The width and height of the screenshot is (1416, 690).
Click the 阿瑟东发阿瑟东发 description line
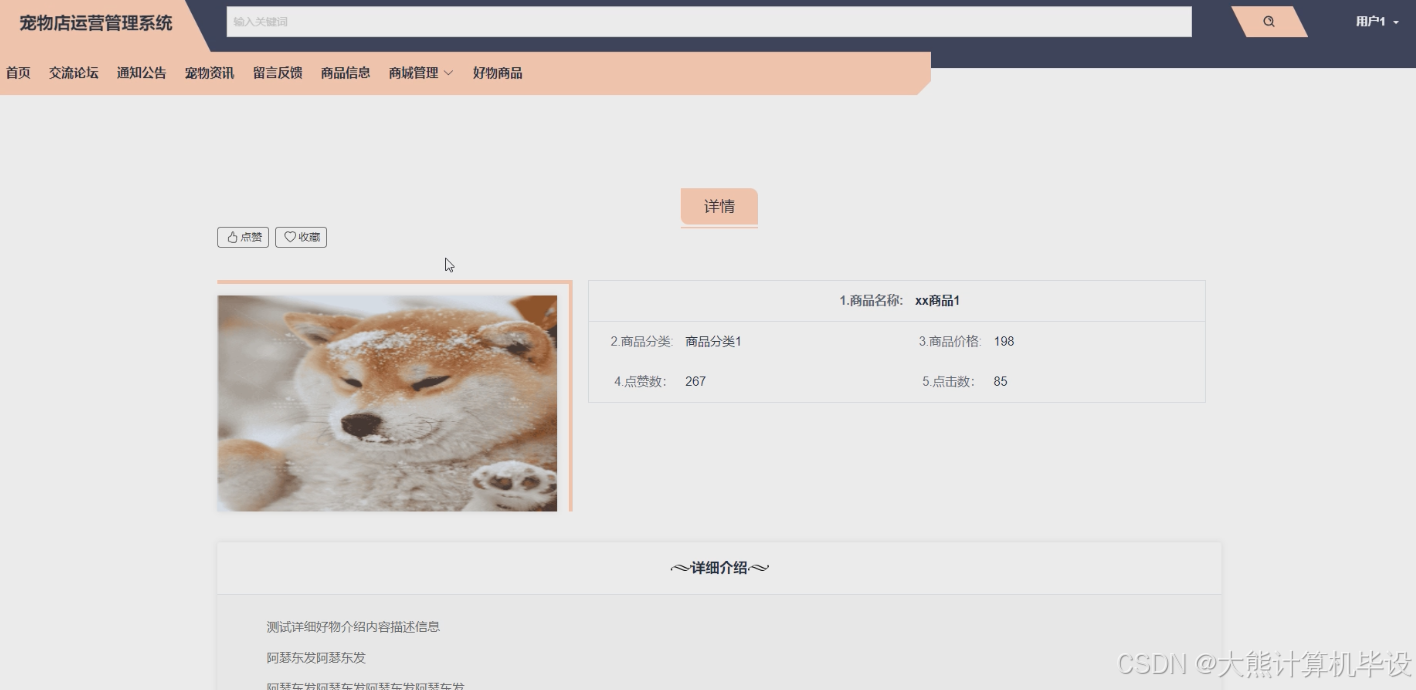(x=316, y=658)
